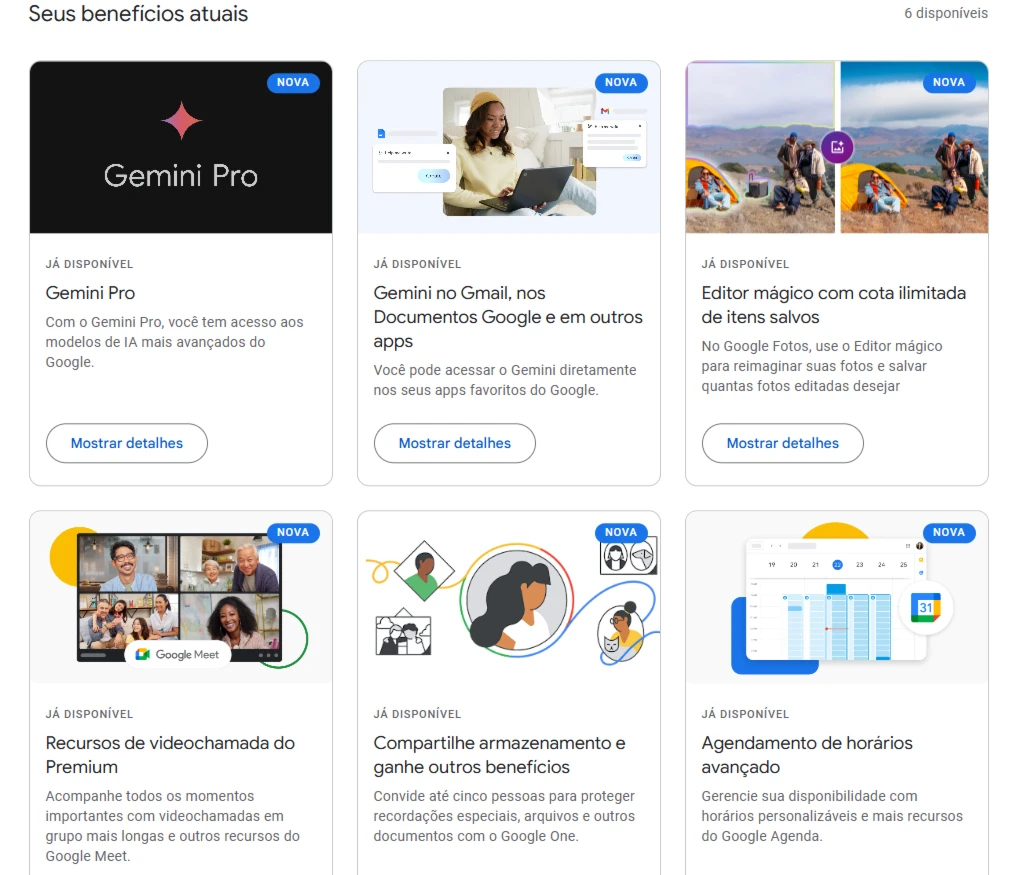Select the Gemini Pro black banner image
Image resolution: width=1028 pixels, height=875 pixels.
(x=181, y=147)
